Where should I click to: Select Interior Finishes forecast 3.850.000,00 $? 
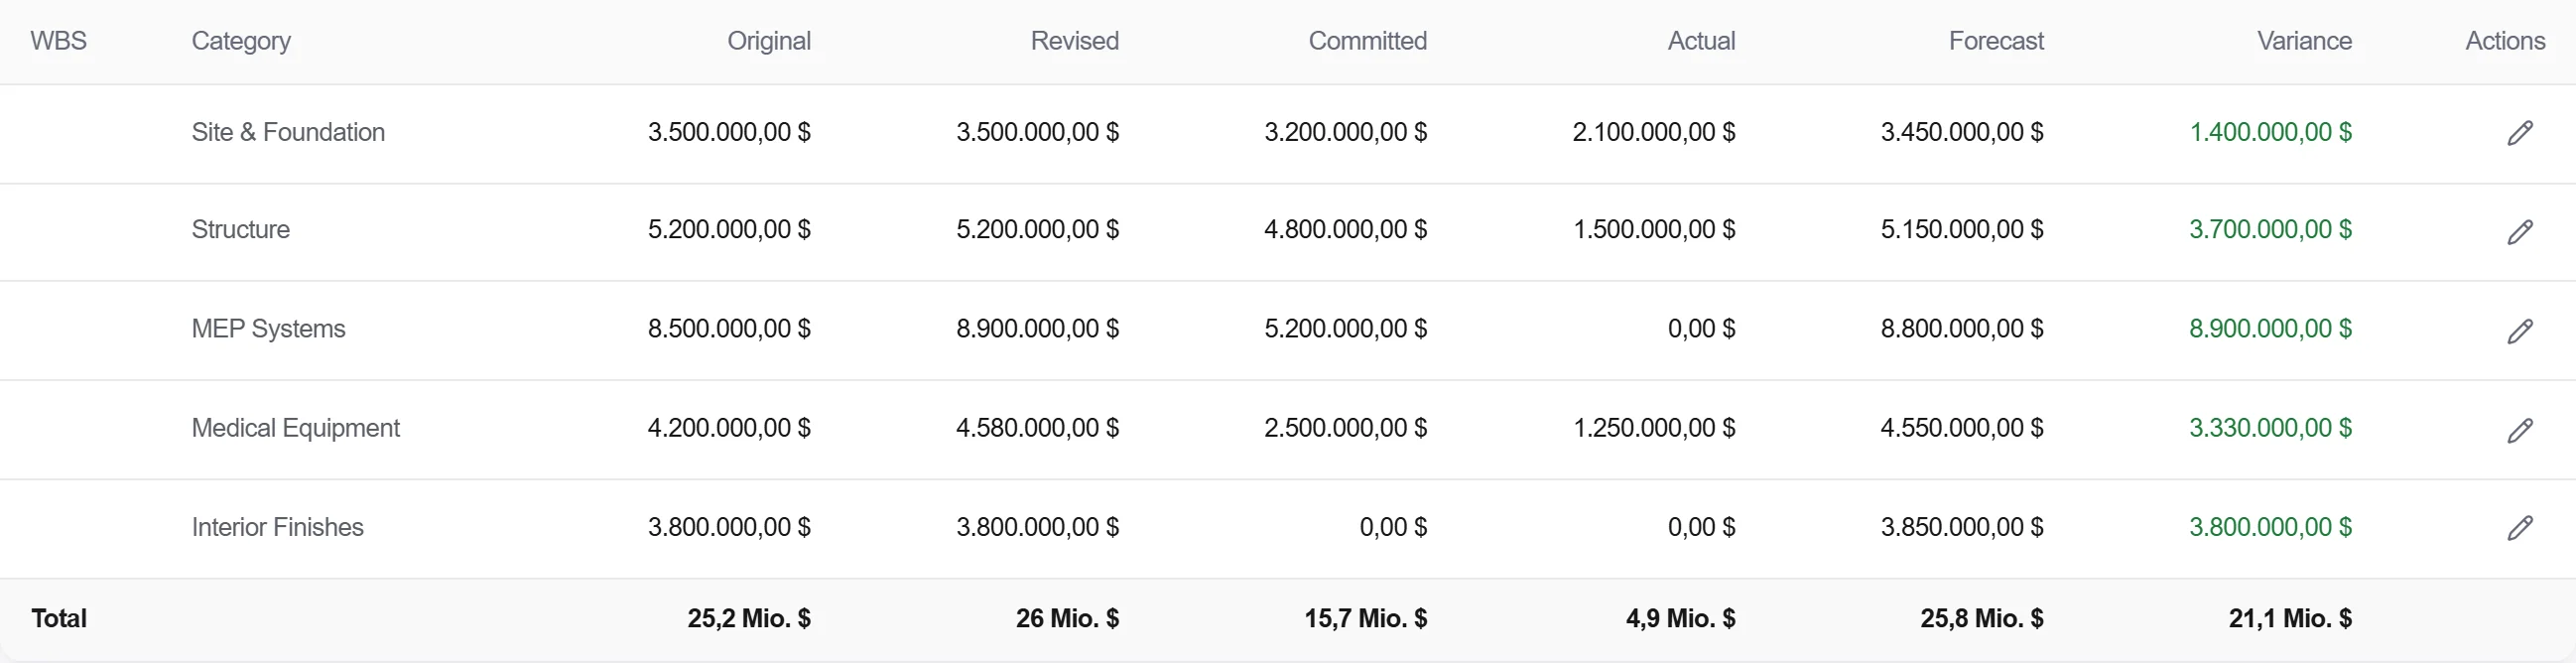point(1962,526)
